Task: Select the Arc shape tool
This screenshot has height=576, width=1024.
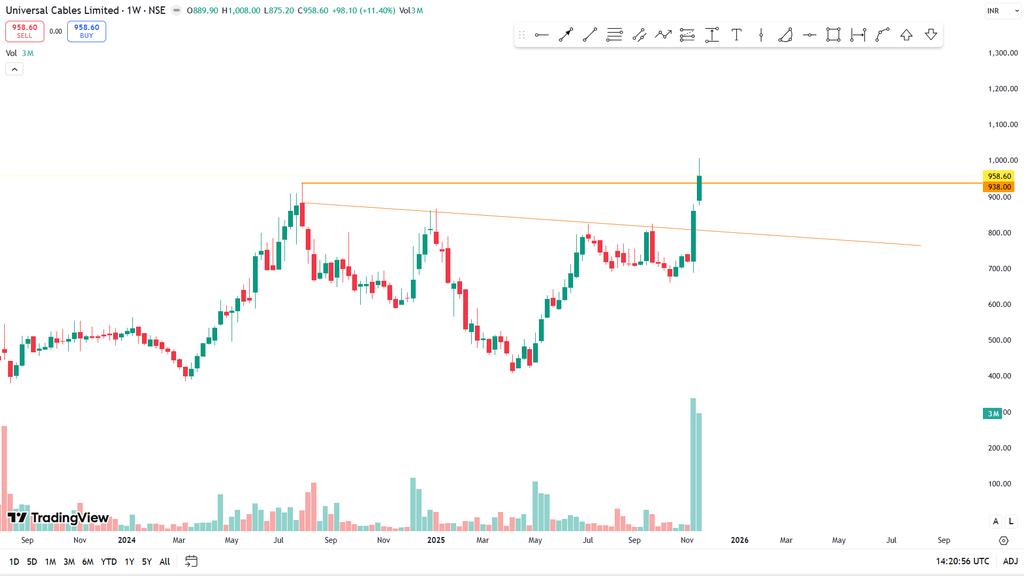Action: coord(785,35)
